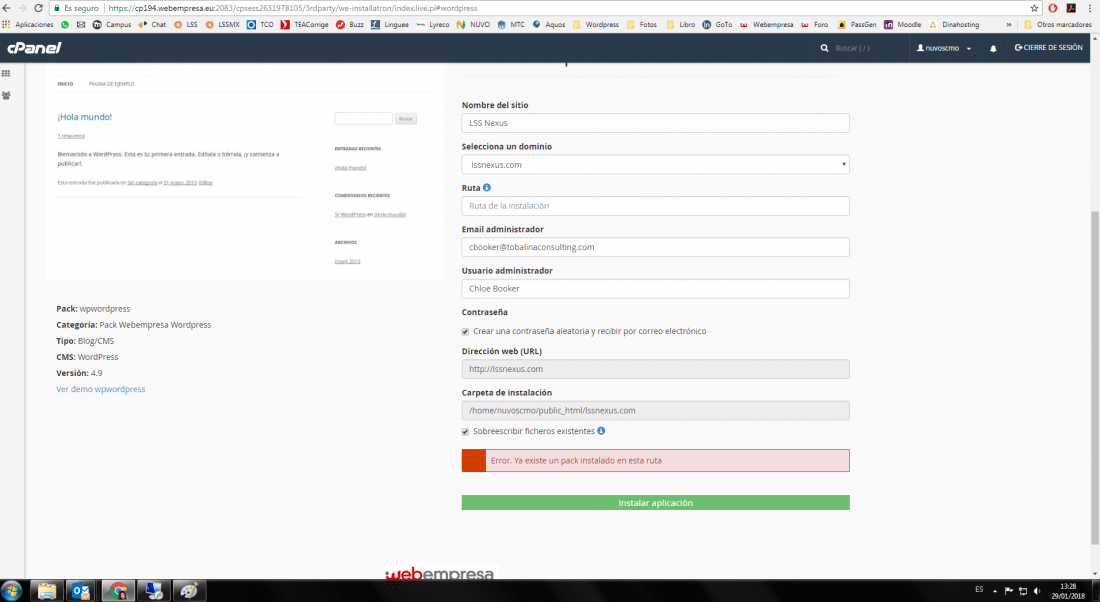The height and width of the screenshot is (602, 1100).
Task: Open the Adobe PDF extension icon
Action: click(x=1071, y=8)
